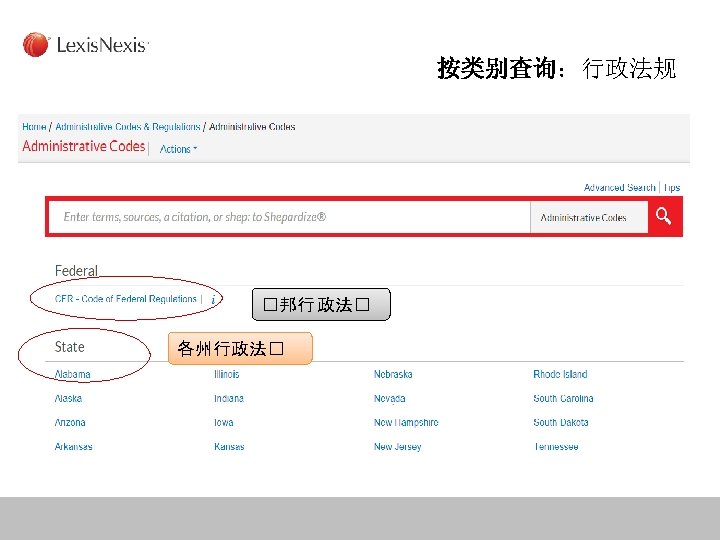This screenshot has height=540, width=720.
Task: Open the Actions dropdown menu
Action: (178, 149)
